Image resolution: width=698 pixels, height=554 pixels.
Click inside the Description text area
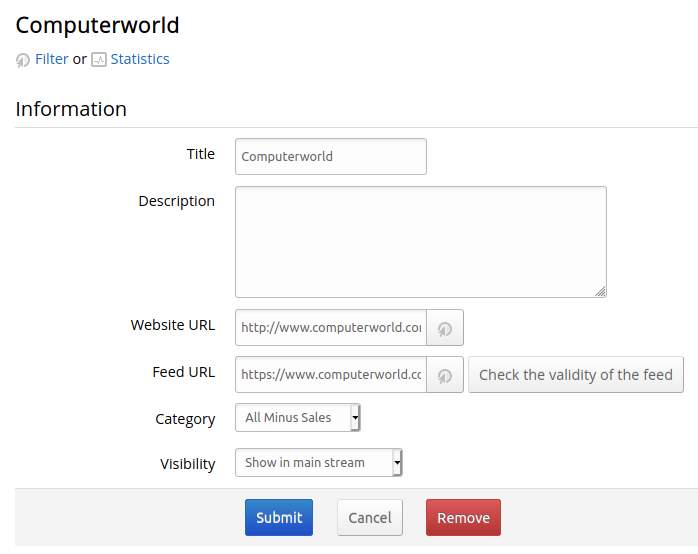click(x=421, y=242)
